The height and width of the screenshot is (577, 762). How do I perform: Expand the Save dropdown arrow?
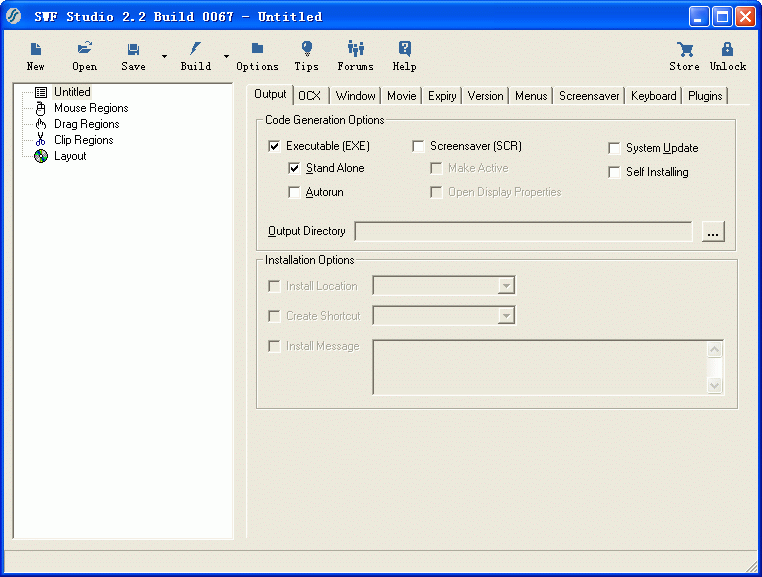tap(164, 56)
